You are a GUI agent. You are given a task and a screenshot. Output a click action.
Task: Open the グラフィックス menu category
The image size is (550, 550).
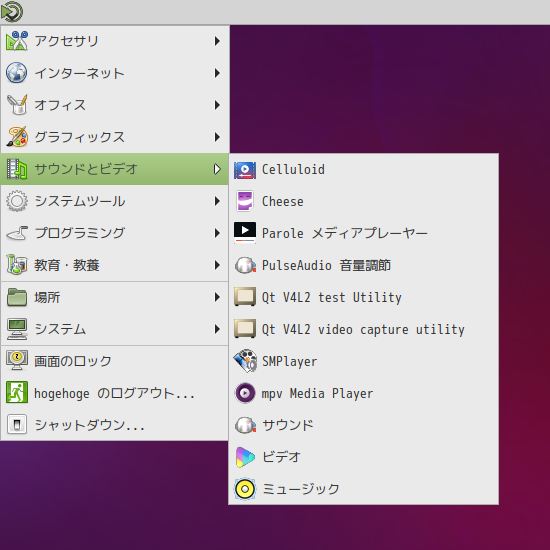[115, 137]
